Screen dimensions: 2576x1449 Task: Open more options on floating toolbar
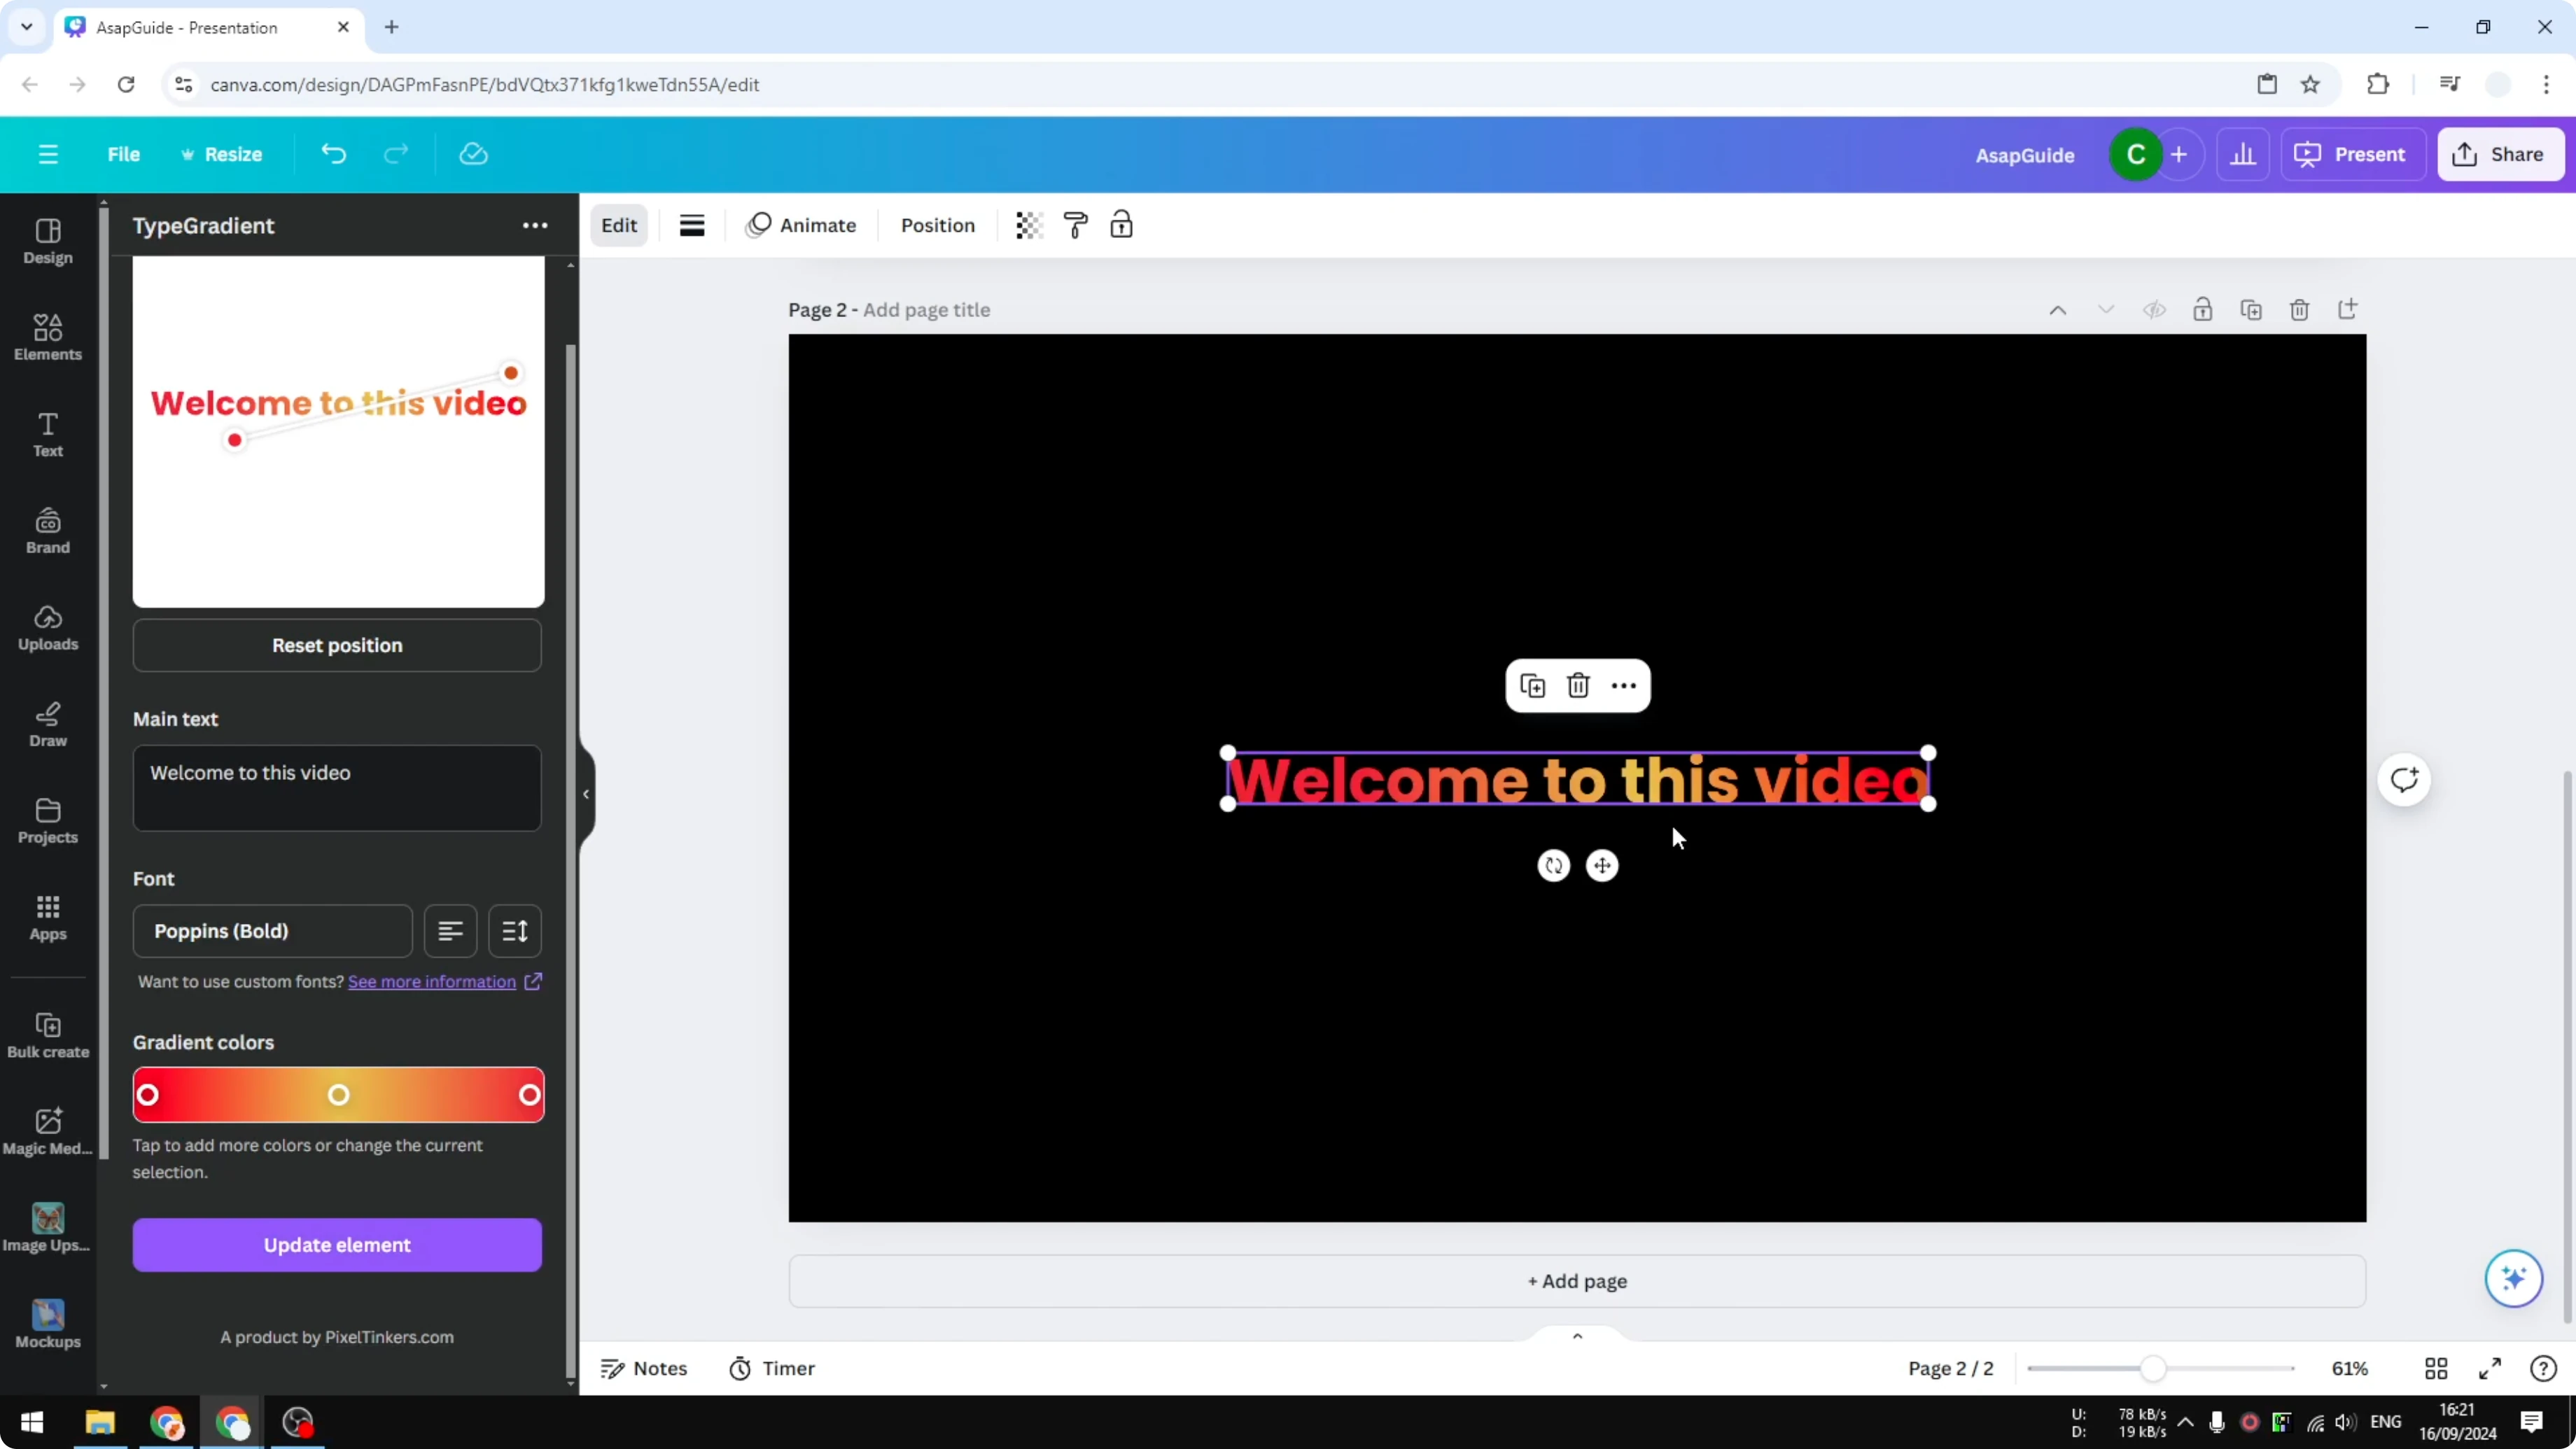(1624, 686)
